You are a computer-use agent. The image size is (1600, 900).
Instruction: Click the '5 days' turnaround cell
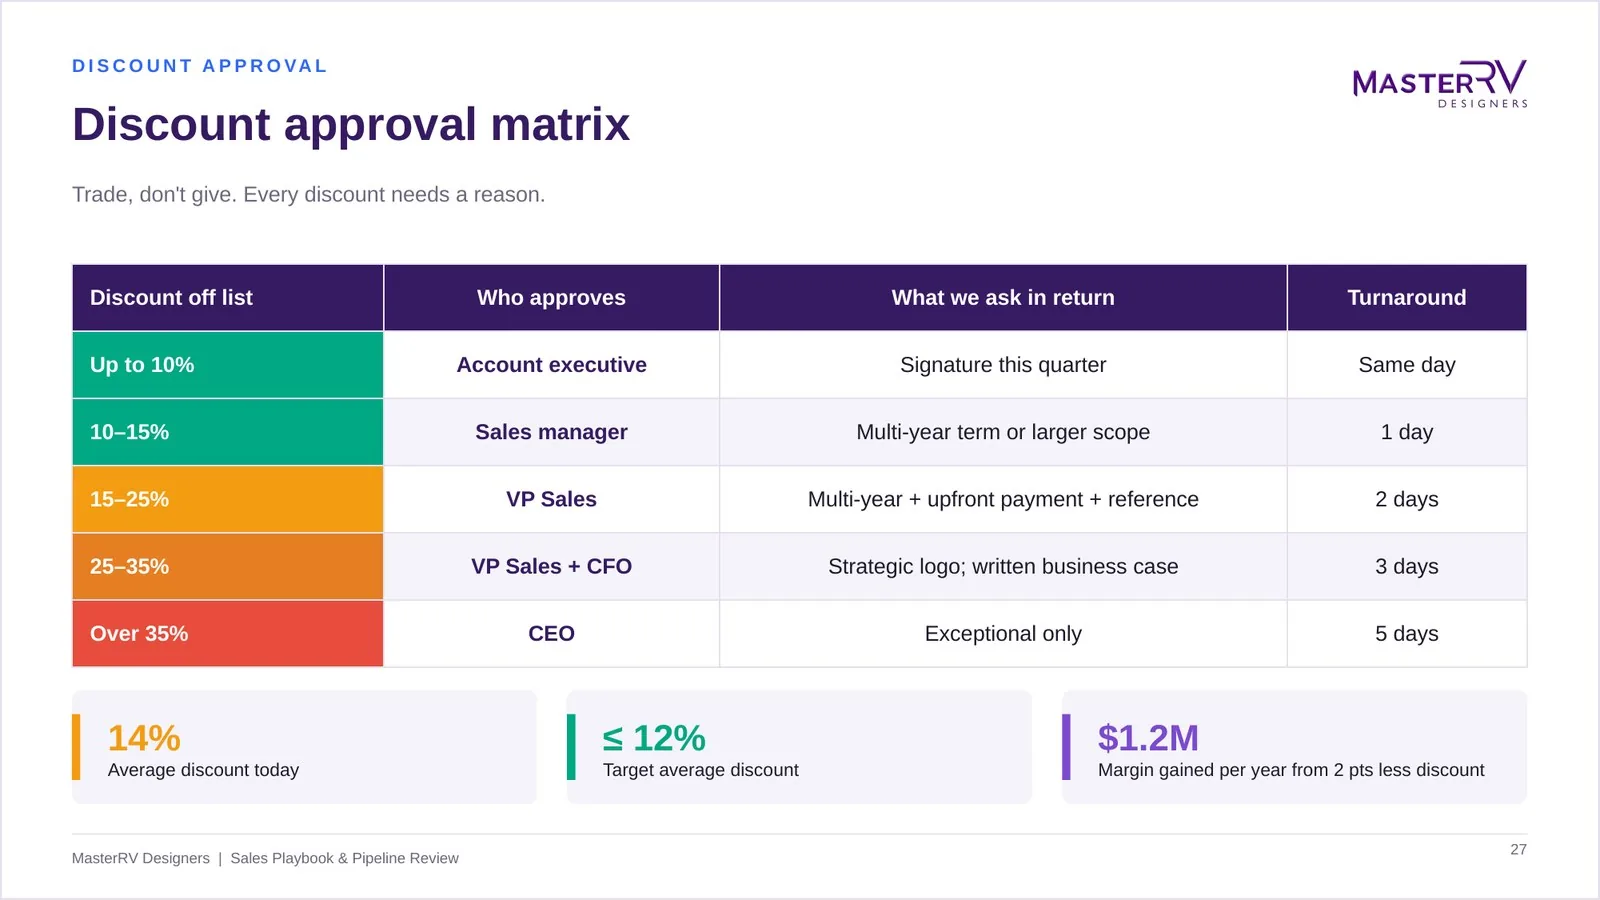tap(1407, 633)
